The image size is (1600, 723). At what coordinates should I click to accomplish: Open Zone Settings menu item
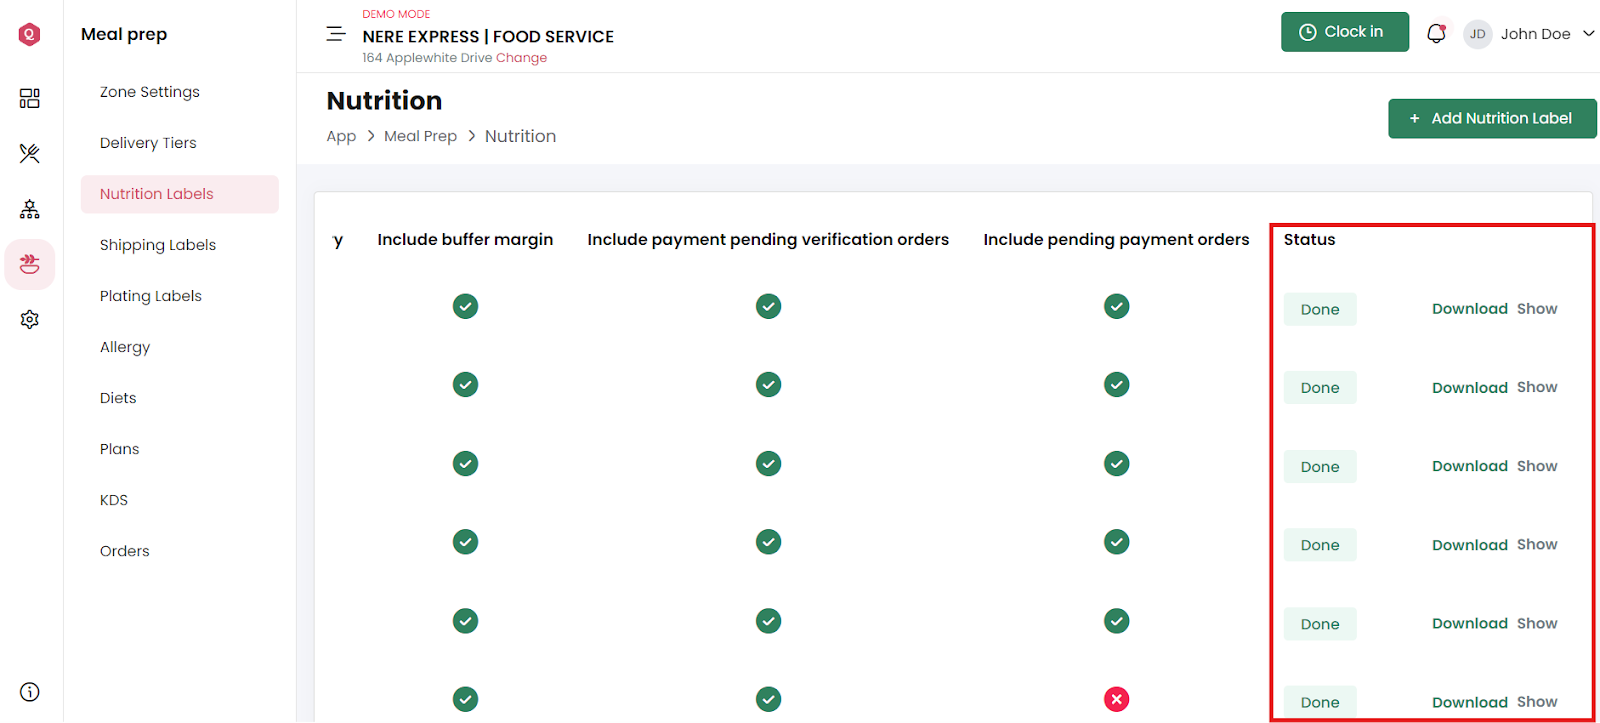[150, 92]
